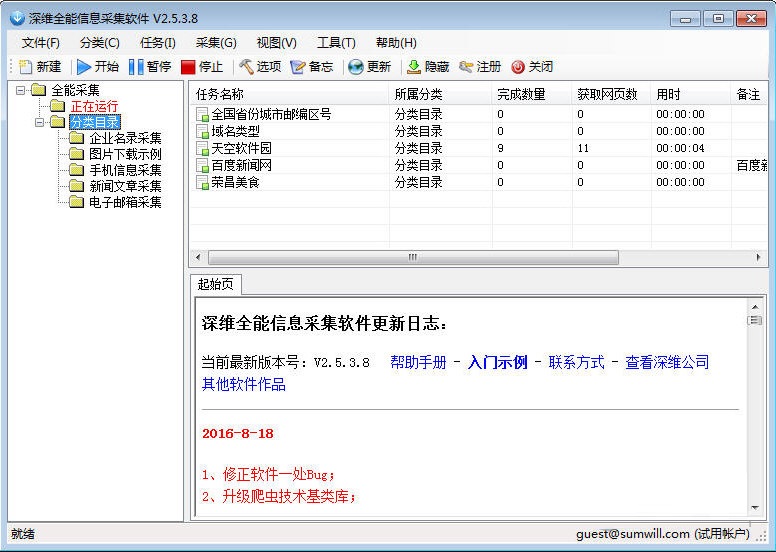Select the 起始页 tab
The height and width of the screenshot is (552, 776).
pyautogui.click(x=216, y=284)
